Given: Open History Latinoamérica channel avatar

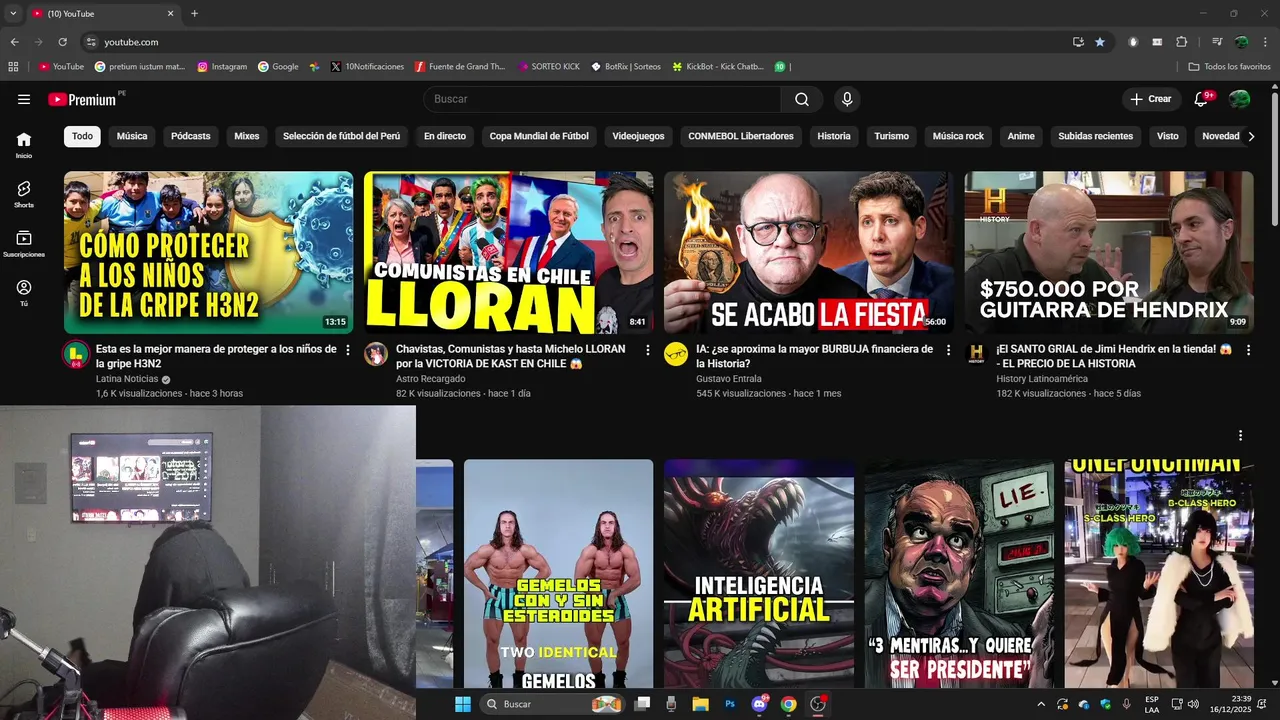Looking at the screenshot, I should pos(976,354).
